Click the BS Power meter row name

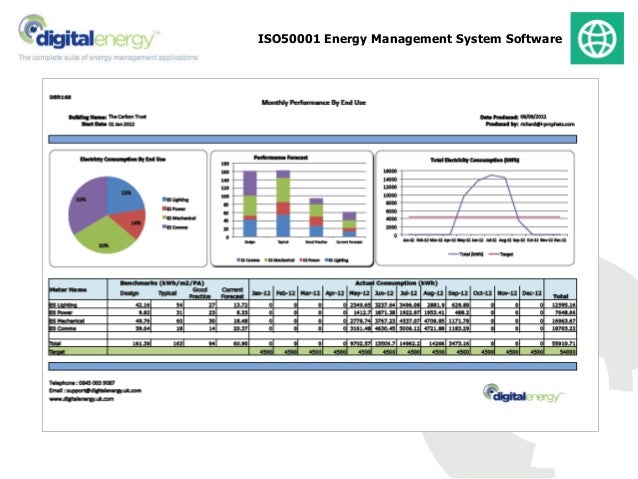(61, 313)
